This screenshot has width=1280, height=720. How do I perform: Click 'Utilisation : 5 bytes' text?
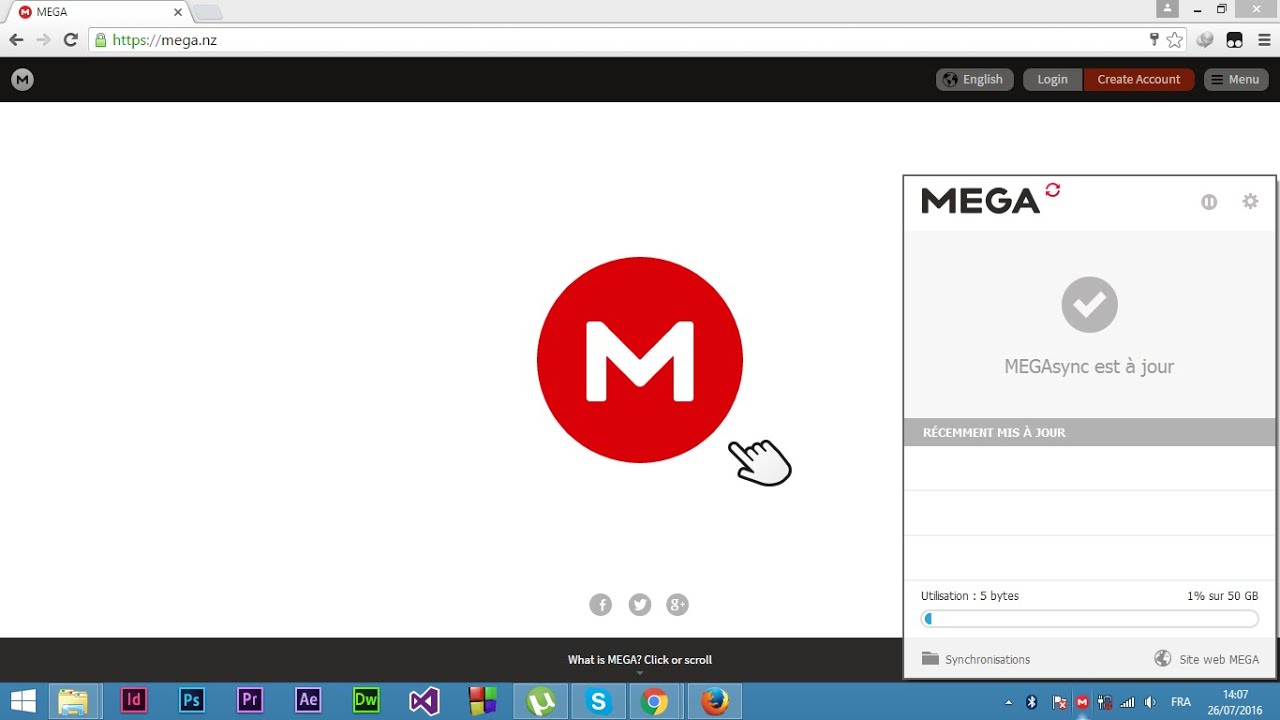[x=970, y=596]
